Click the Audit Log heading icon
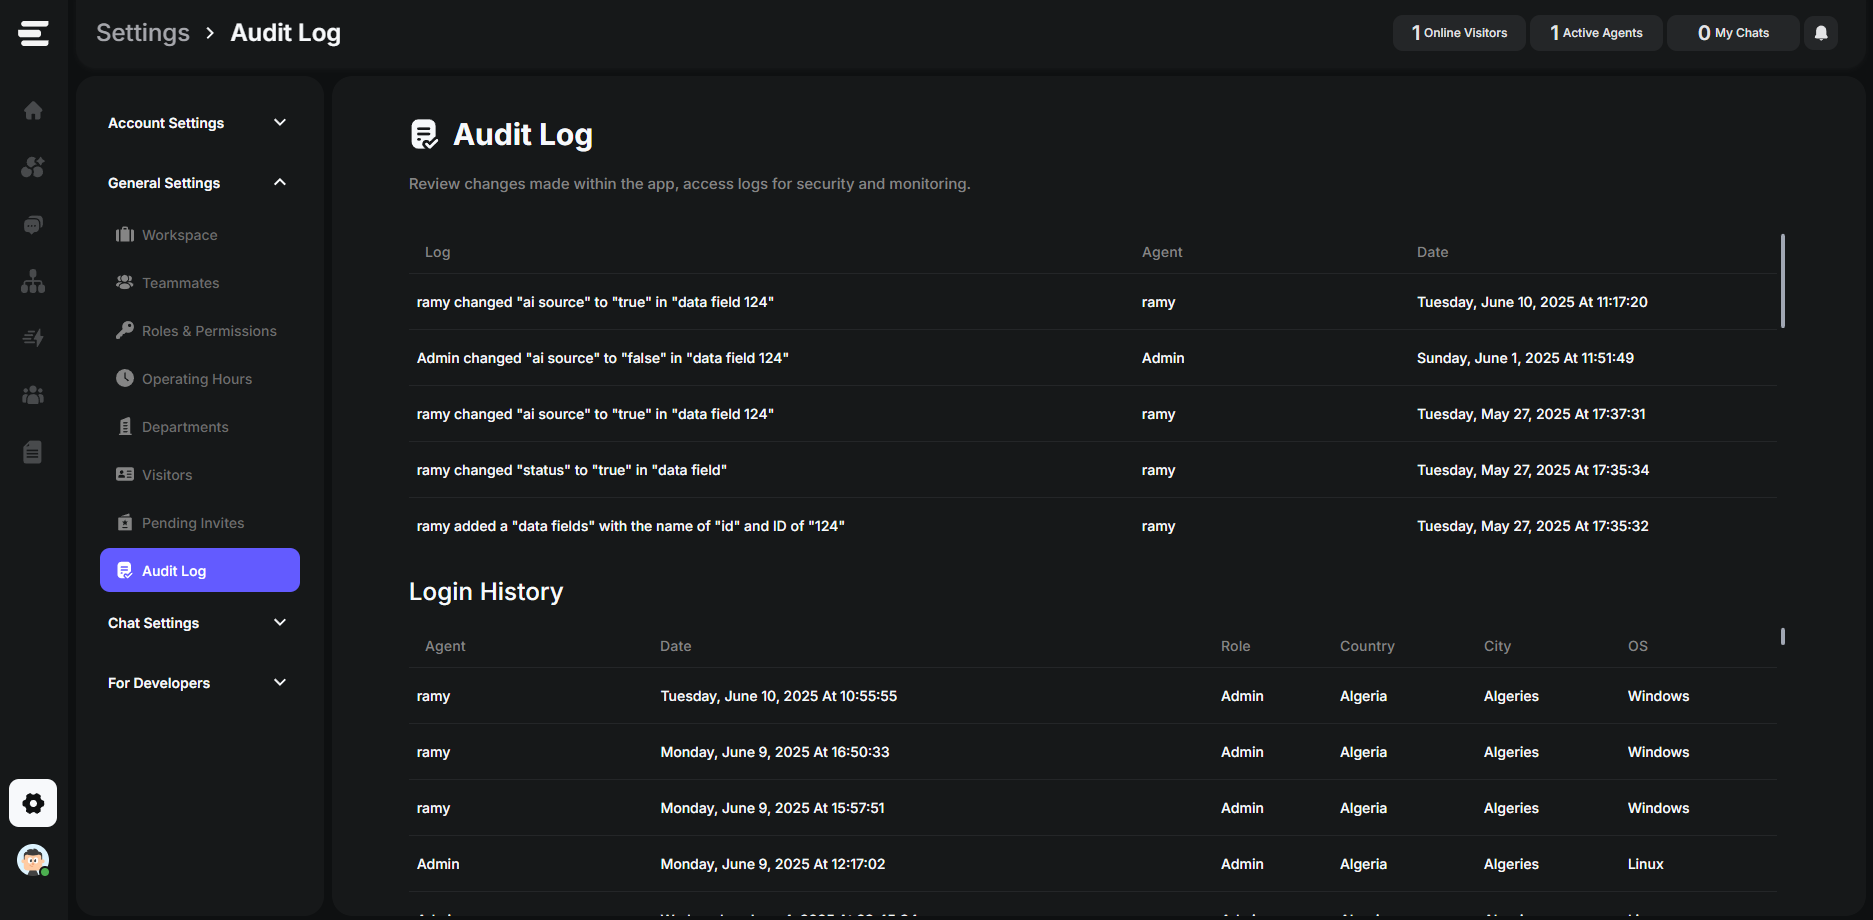The image size is (1873, 920). click(424, 134)
